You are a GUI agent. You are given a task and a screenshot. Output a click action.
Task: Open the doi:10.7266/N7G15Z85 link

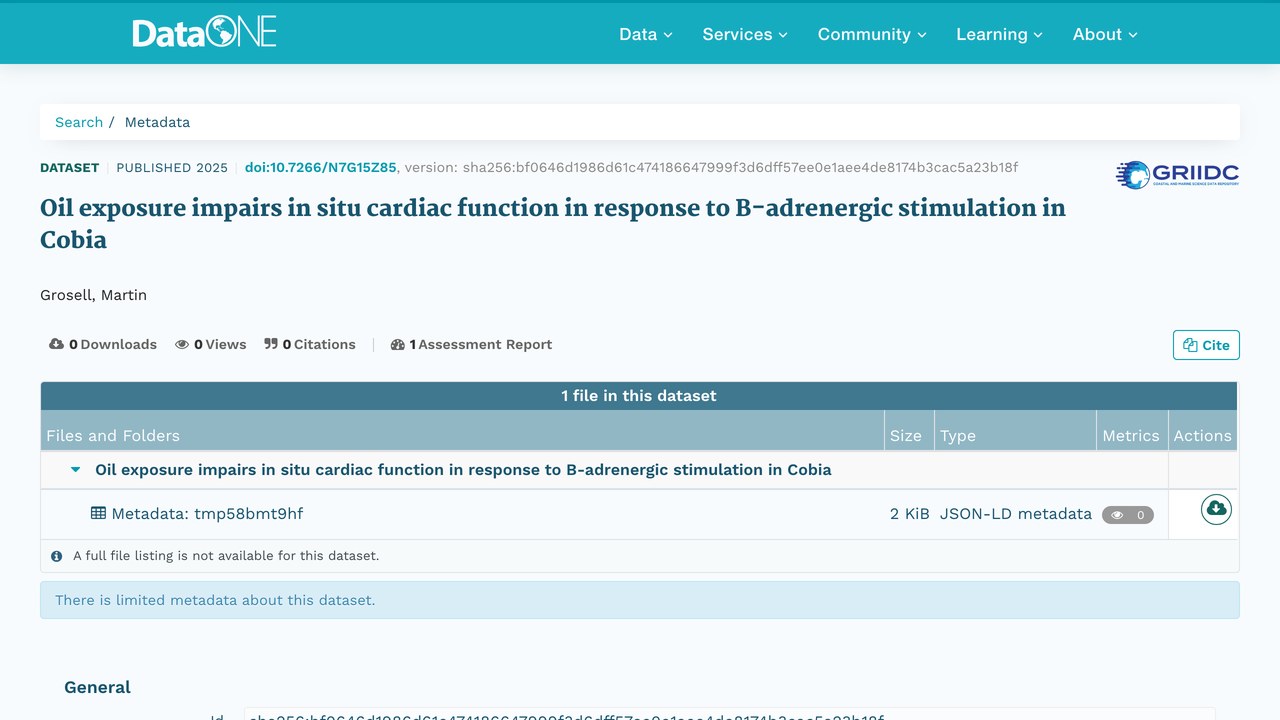[x=320, y=167]
